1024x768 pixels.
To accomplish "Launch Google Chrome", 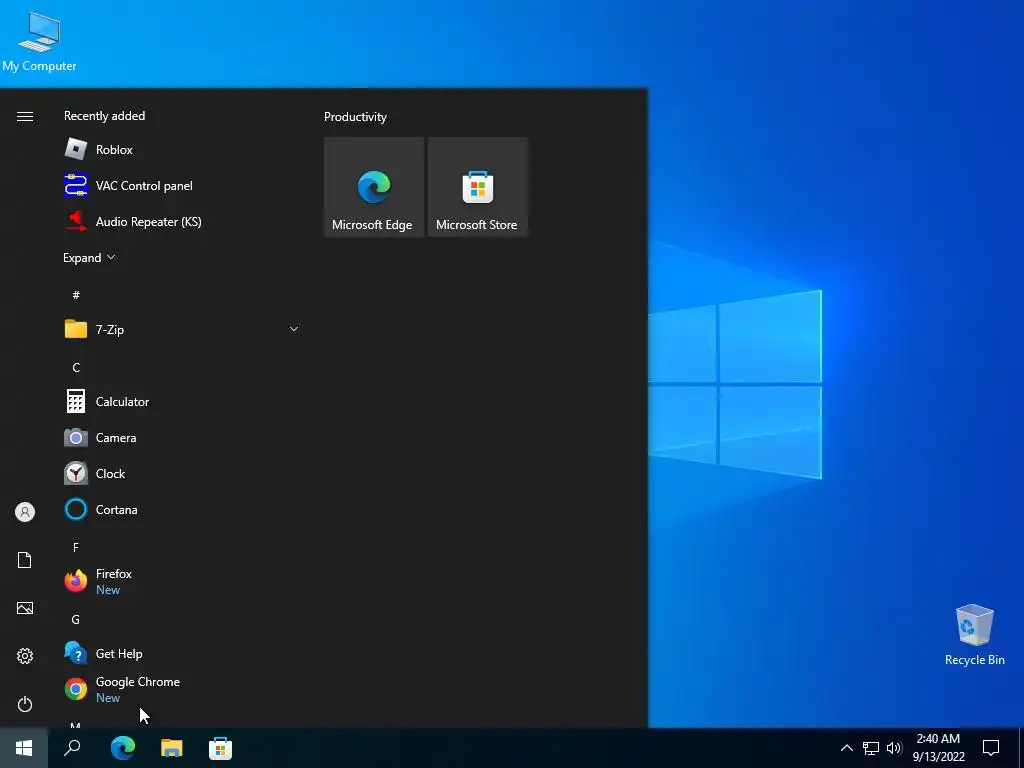I will point(182,689).
